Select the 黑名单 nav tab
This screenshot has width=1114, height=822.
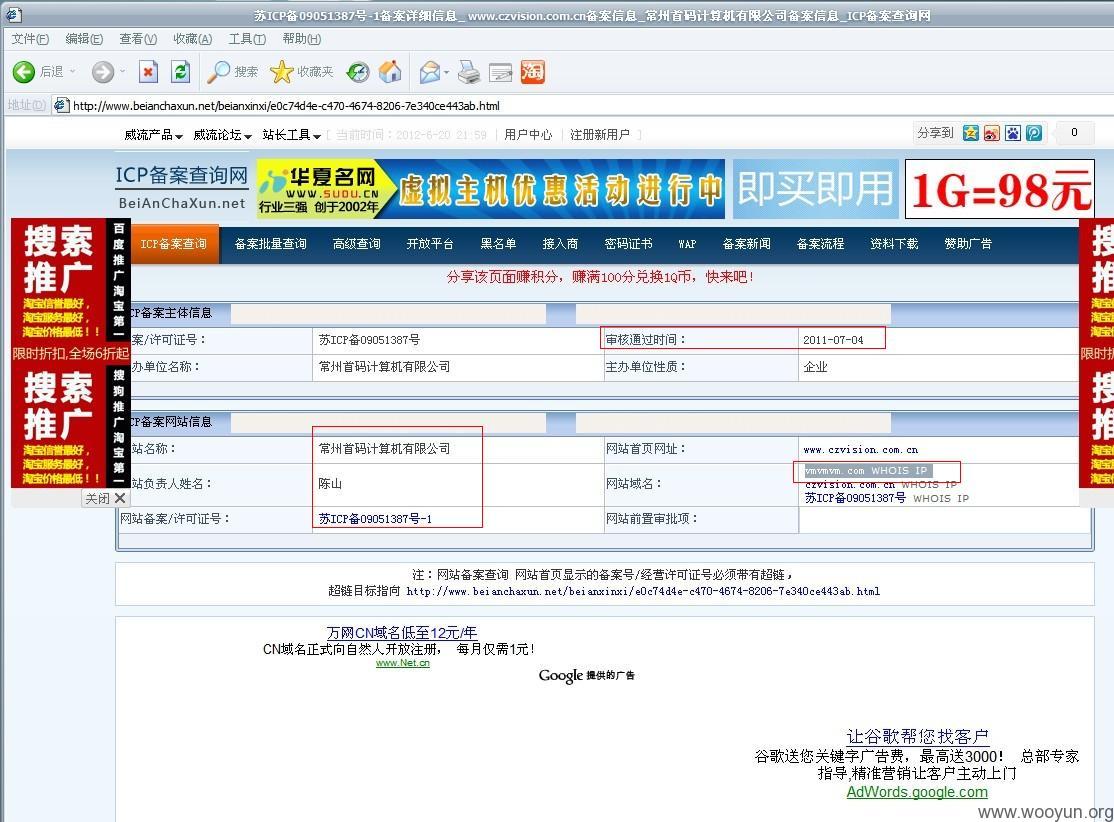498,244
